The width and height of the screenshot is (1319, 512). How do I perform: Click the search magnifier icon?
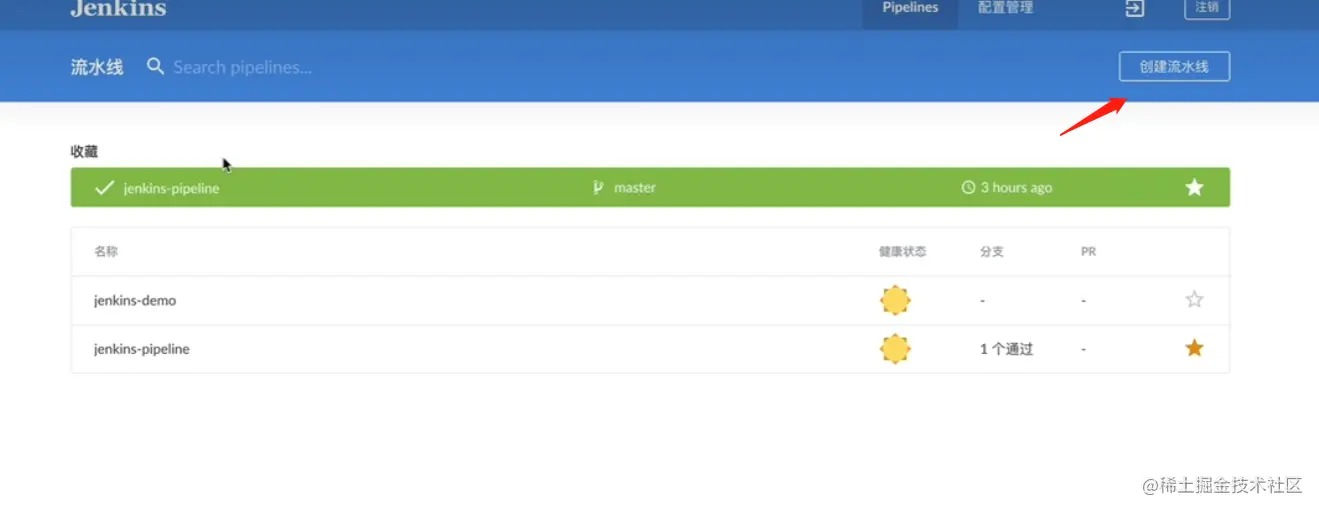click(x=155, y=67)
